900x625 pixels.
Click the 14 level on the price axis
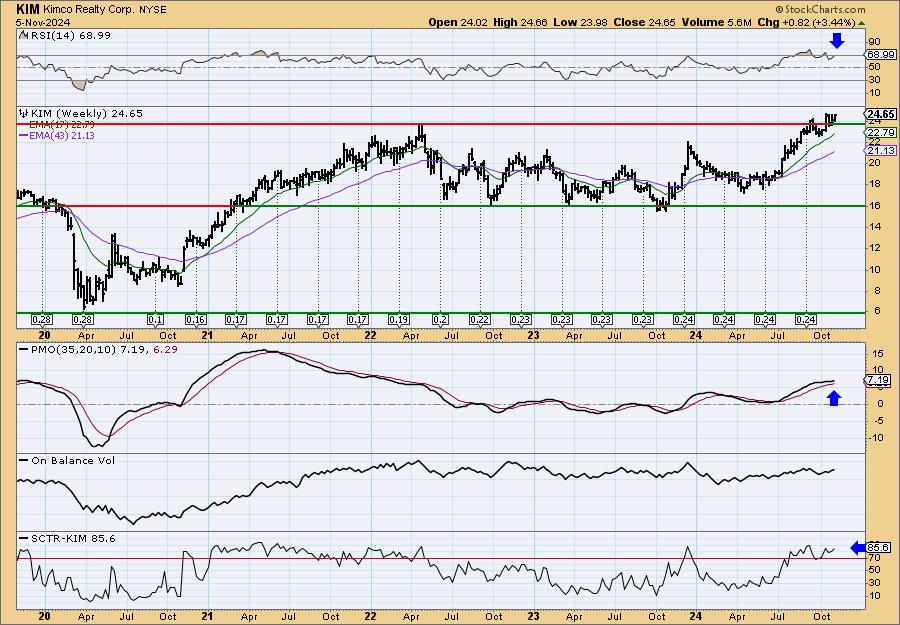coord(874,227)
